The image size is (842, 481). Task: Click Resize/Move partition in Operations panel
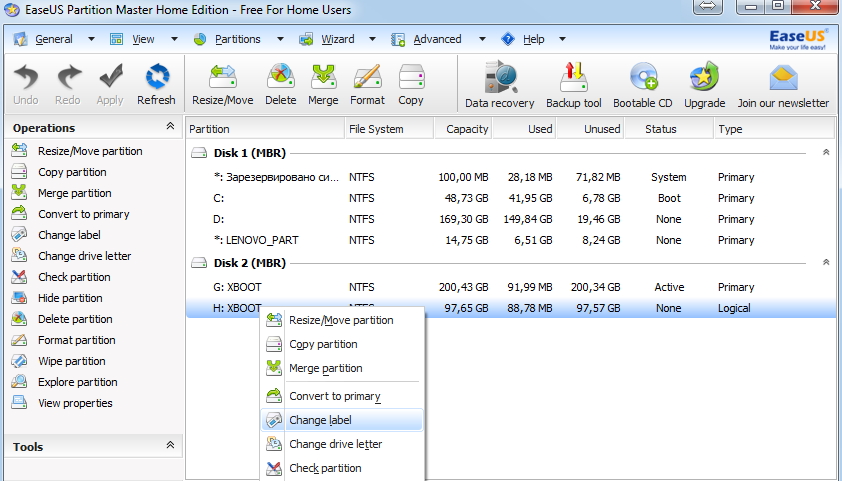pos(90,151)
